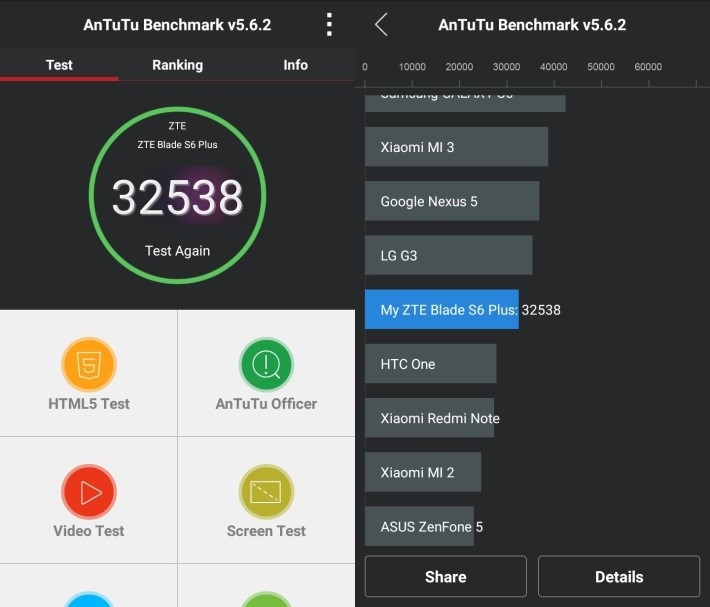Viewport: 710px width, 607px height.
Task: Select the Xiaomi Redmi Note ranking bar
Action: [429, 418]
